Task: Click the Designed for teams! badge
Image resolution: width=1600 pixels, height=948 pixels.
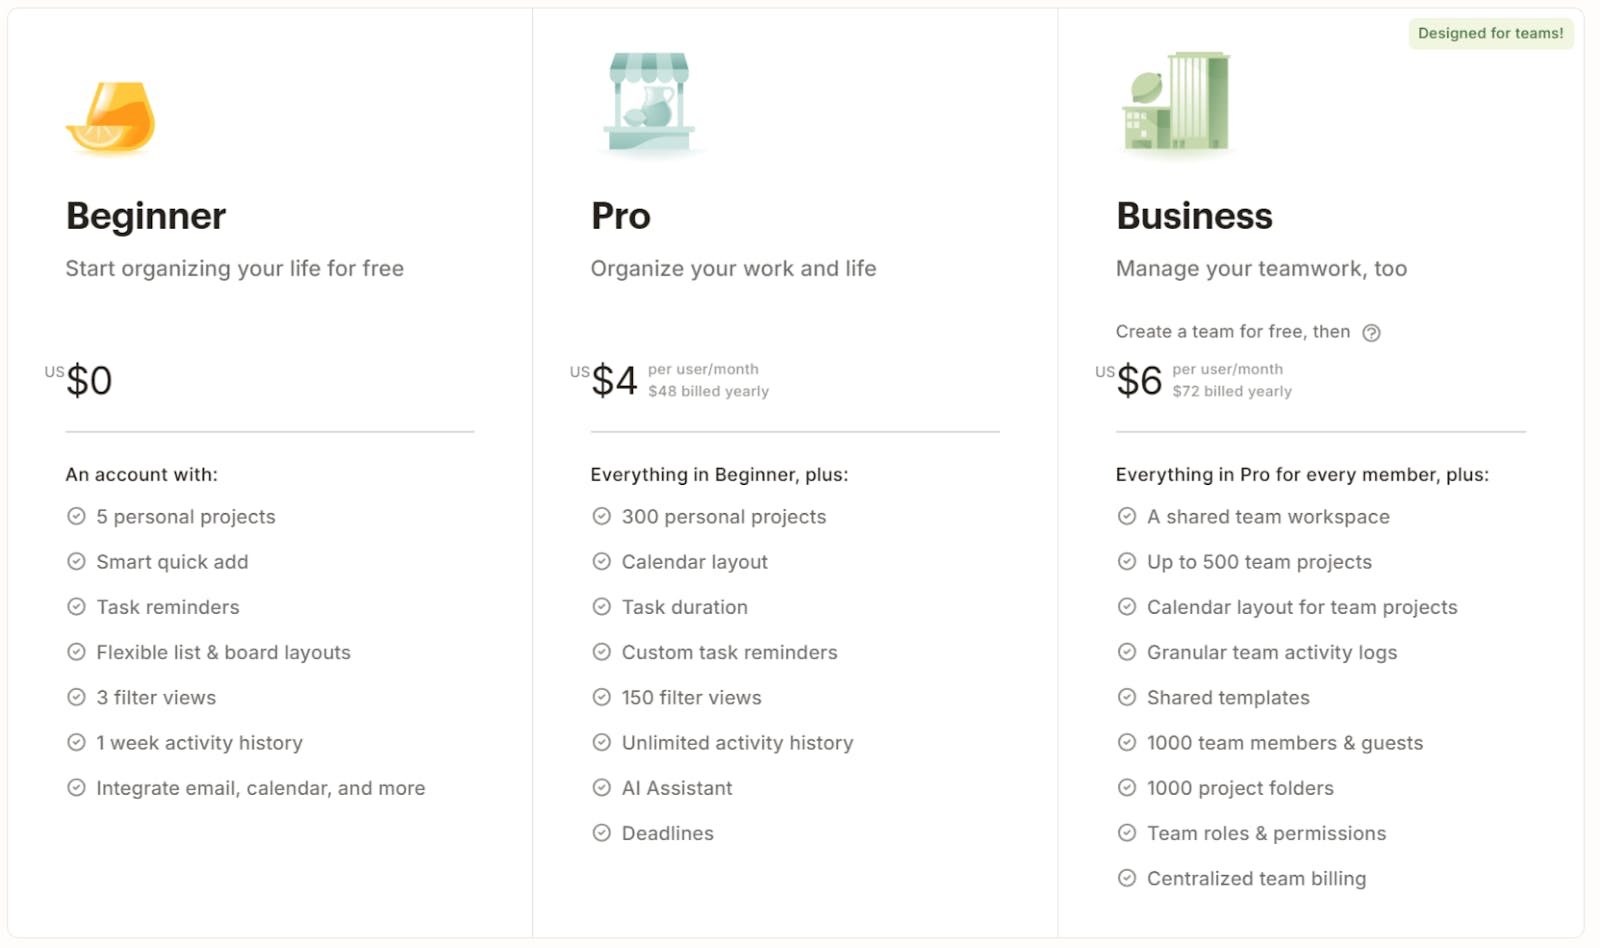Action: [x=1490, y=33]
